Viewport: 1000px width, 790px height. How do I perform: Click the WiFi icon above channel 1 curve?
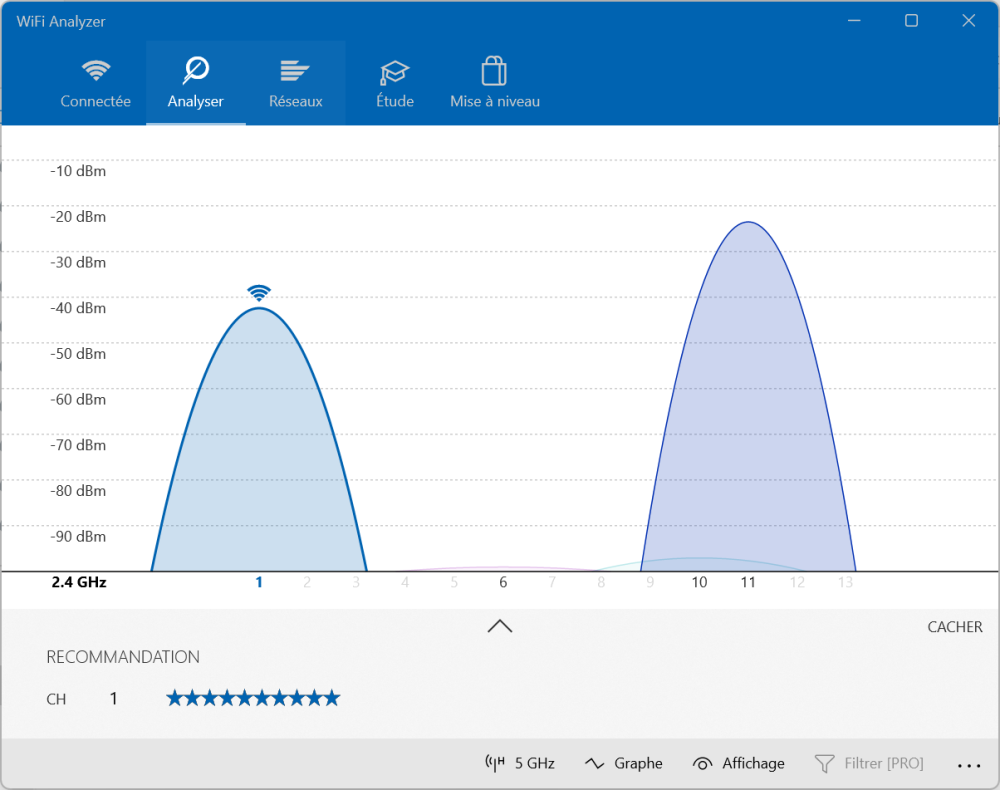[x=259, y=293]
